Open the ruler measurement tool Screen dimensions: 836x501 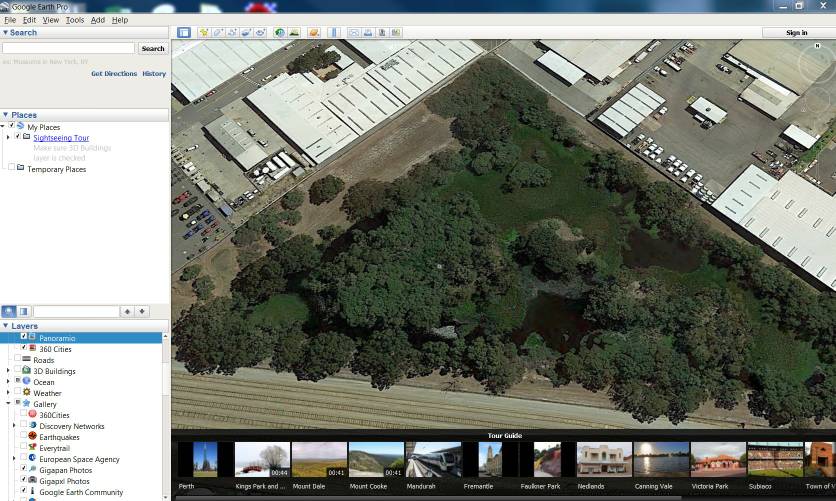(334, 33)
